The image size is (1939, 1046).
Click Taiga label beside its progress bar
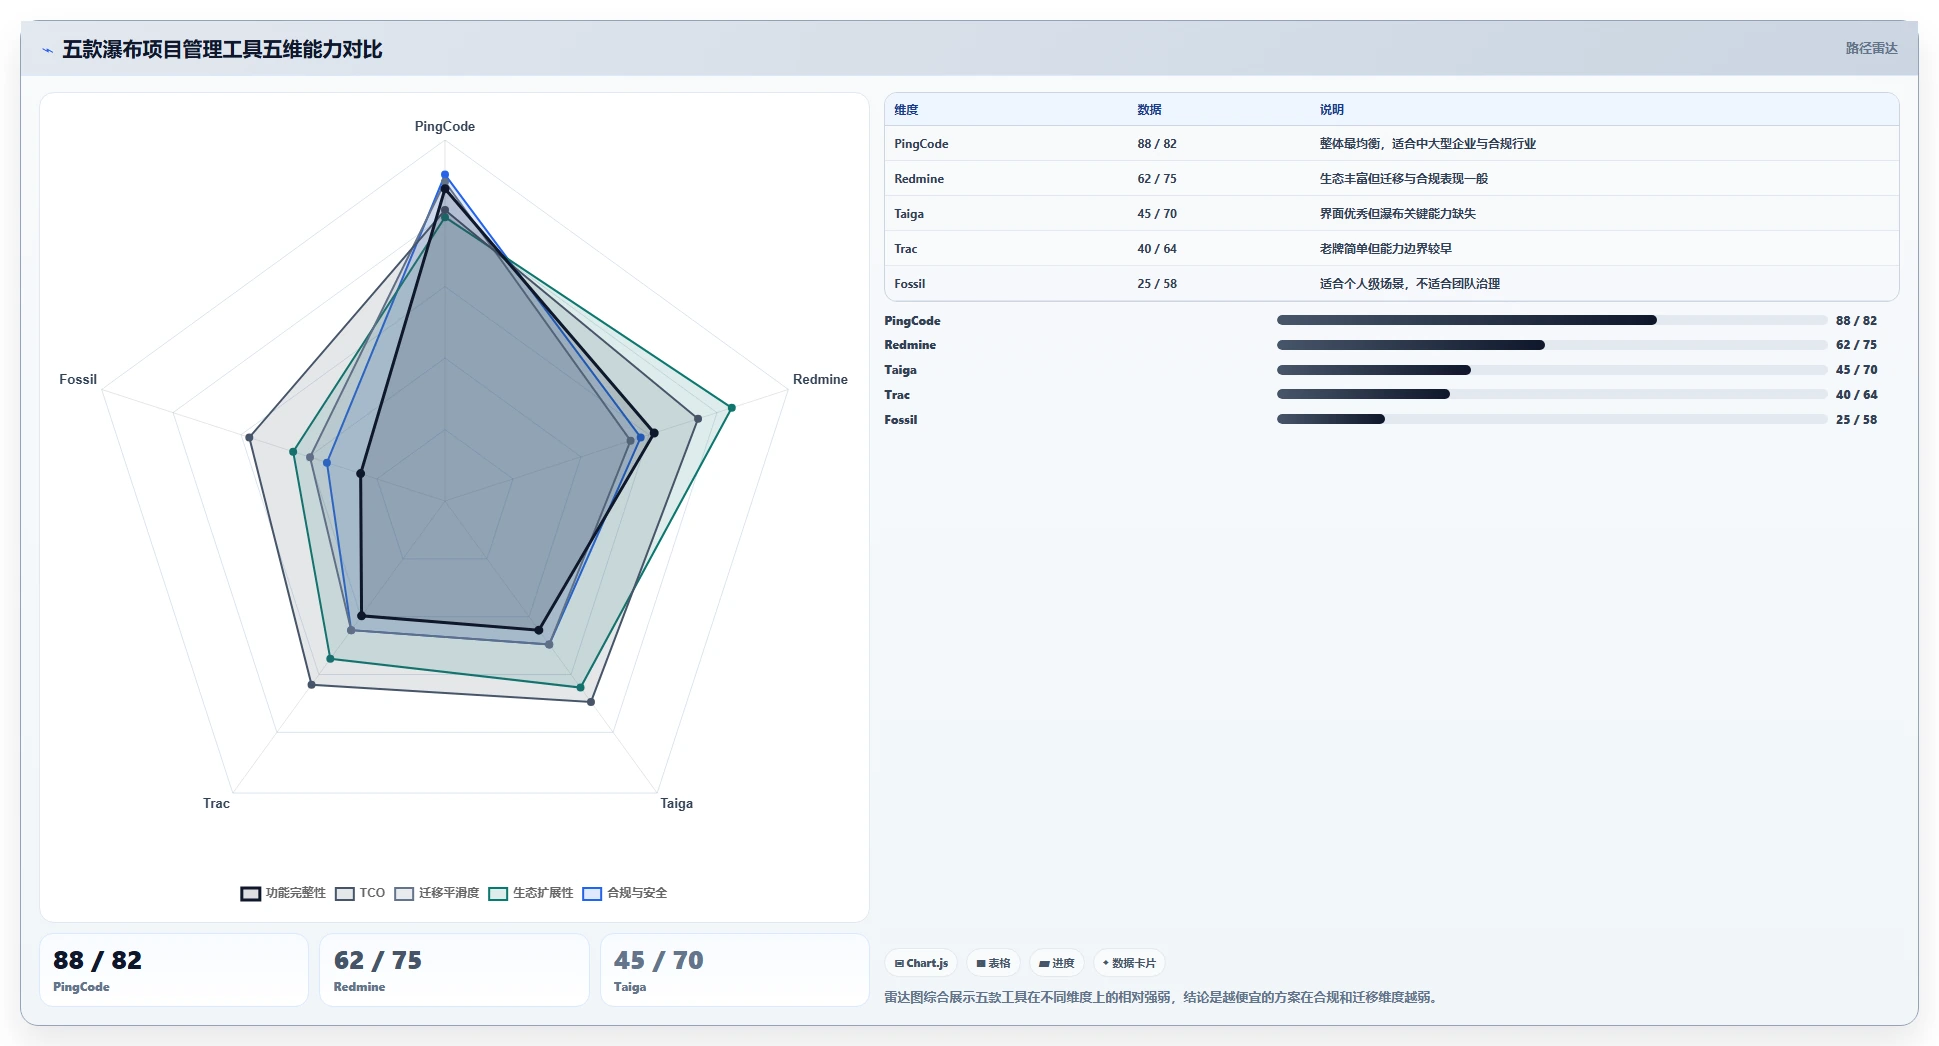coord(900,370)
